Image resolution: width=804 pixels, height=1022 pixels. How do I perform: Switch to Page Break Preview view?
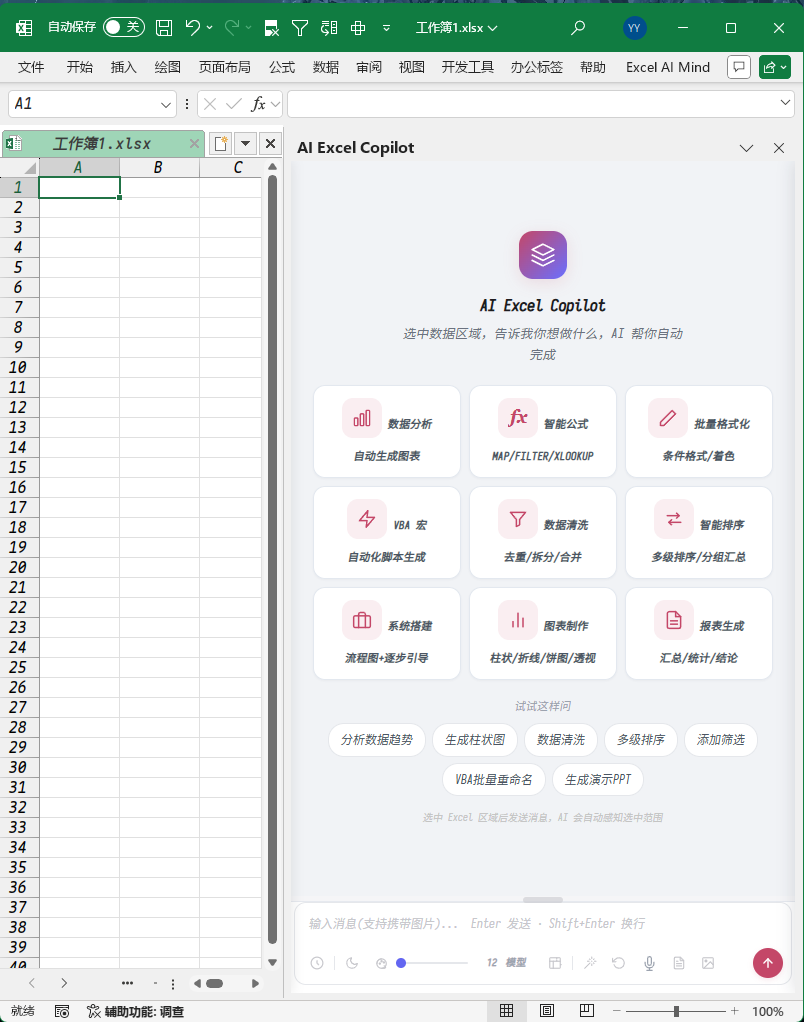coord(587,1011)
